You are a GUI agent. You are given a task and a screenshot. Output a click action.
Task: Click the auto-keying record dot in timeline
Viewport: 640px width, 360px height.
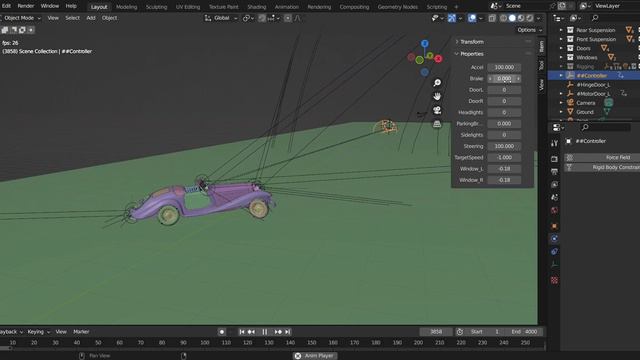click(222, 332)
